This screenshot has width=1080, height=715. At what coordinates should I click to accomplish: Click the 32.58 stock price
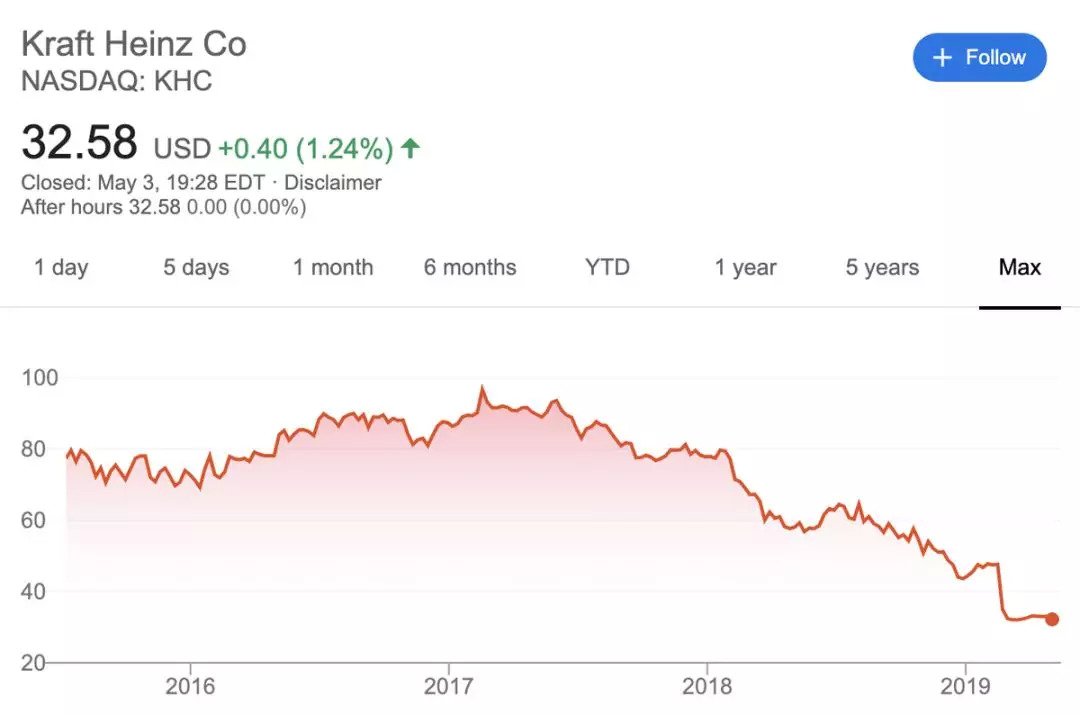[x=79, y=143]
